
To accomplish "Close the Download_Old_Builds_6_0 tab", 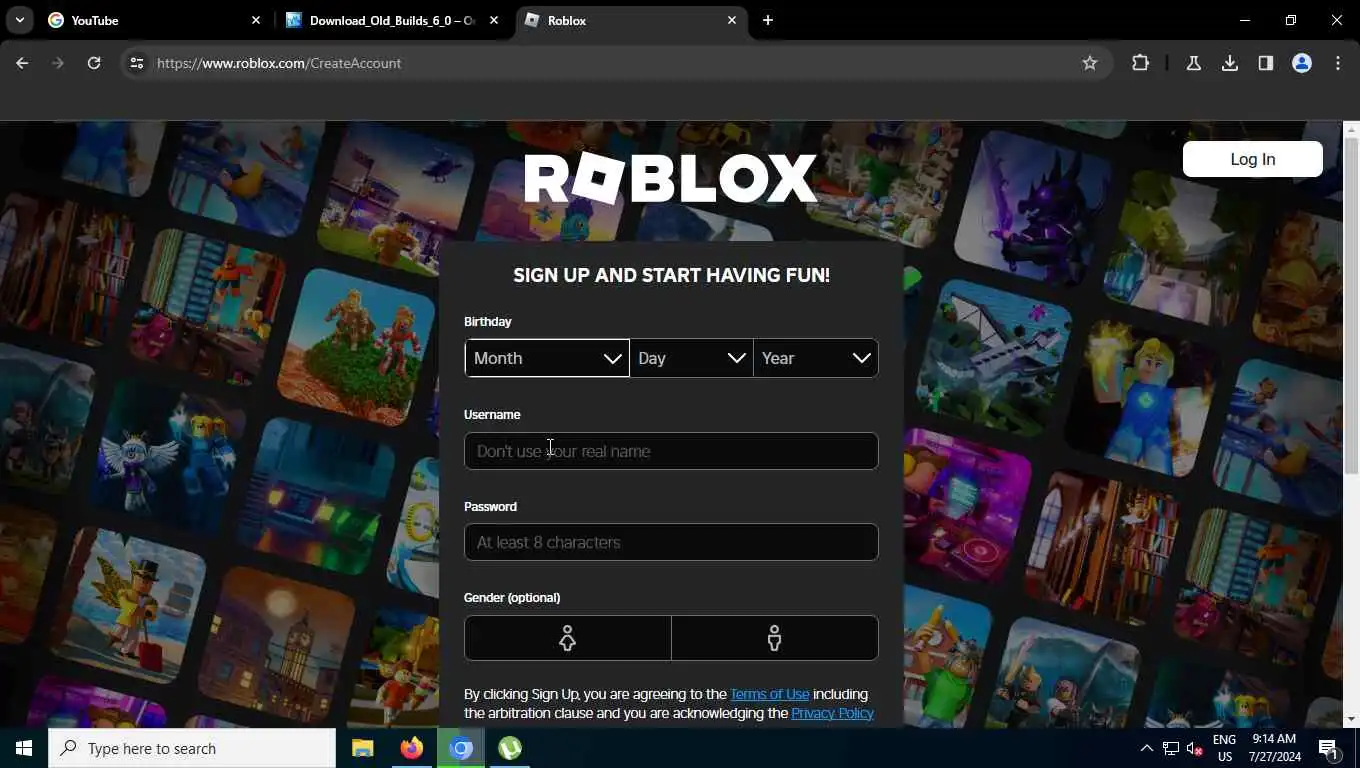I will pyautogui.click(x=493, y=20).
